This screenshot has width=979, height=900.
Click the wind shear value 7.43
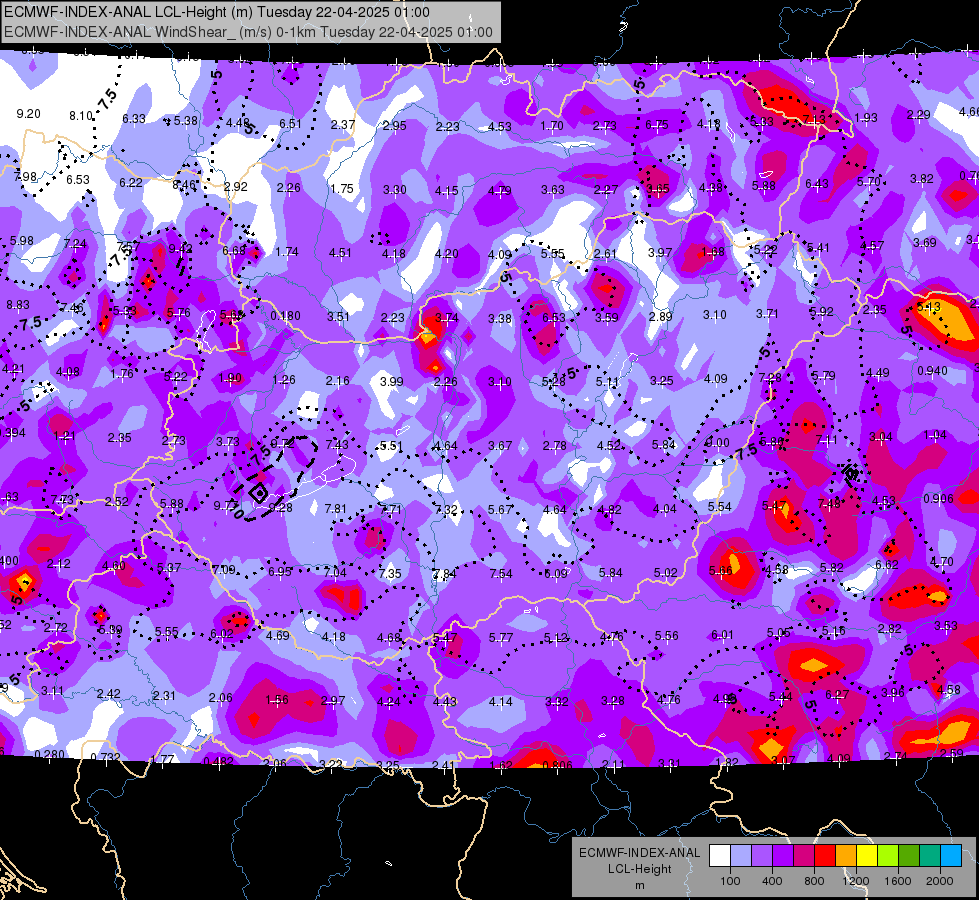click(337, 445)
